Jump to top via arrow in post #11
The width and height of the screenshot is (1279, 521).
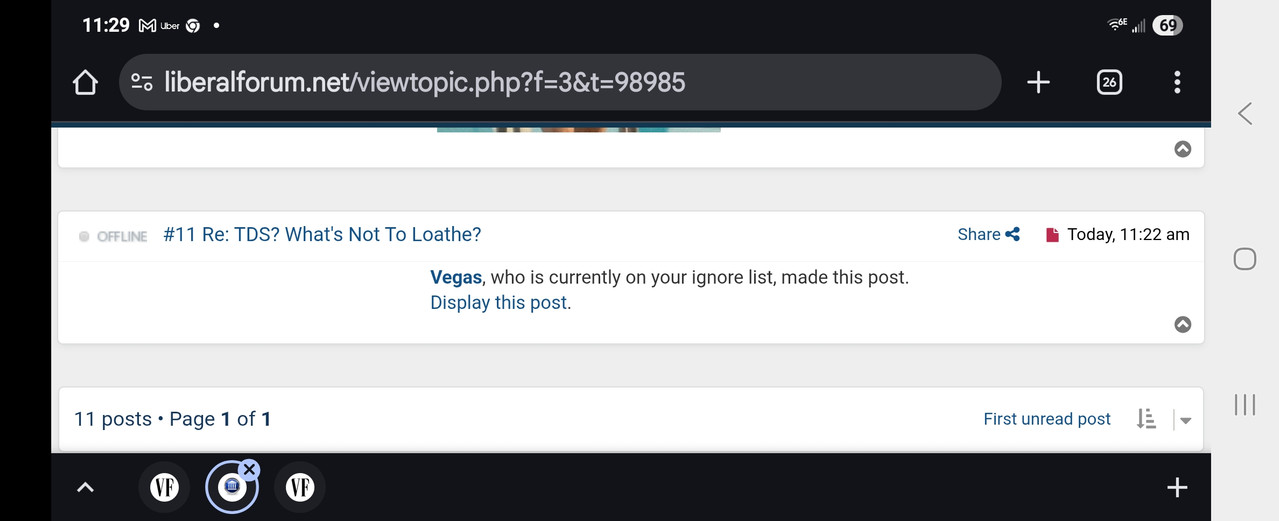pos(1182,324)
